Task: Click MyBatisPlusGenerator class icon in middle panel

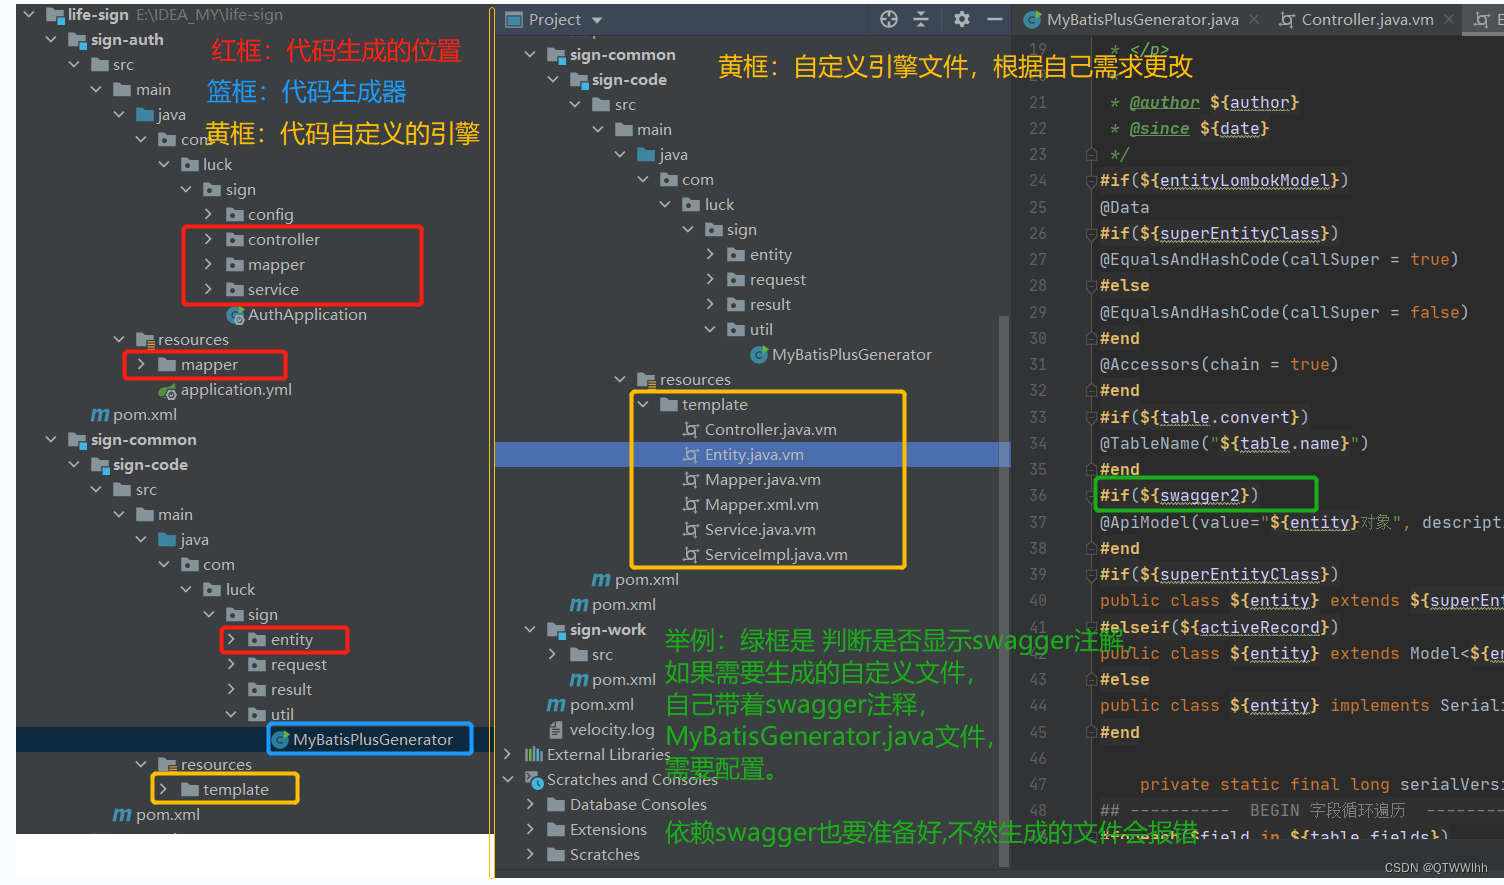Action: 759,355
